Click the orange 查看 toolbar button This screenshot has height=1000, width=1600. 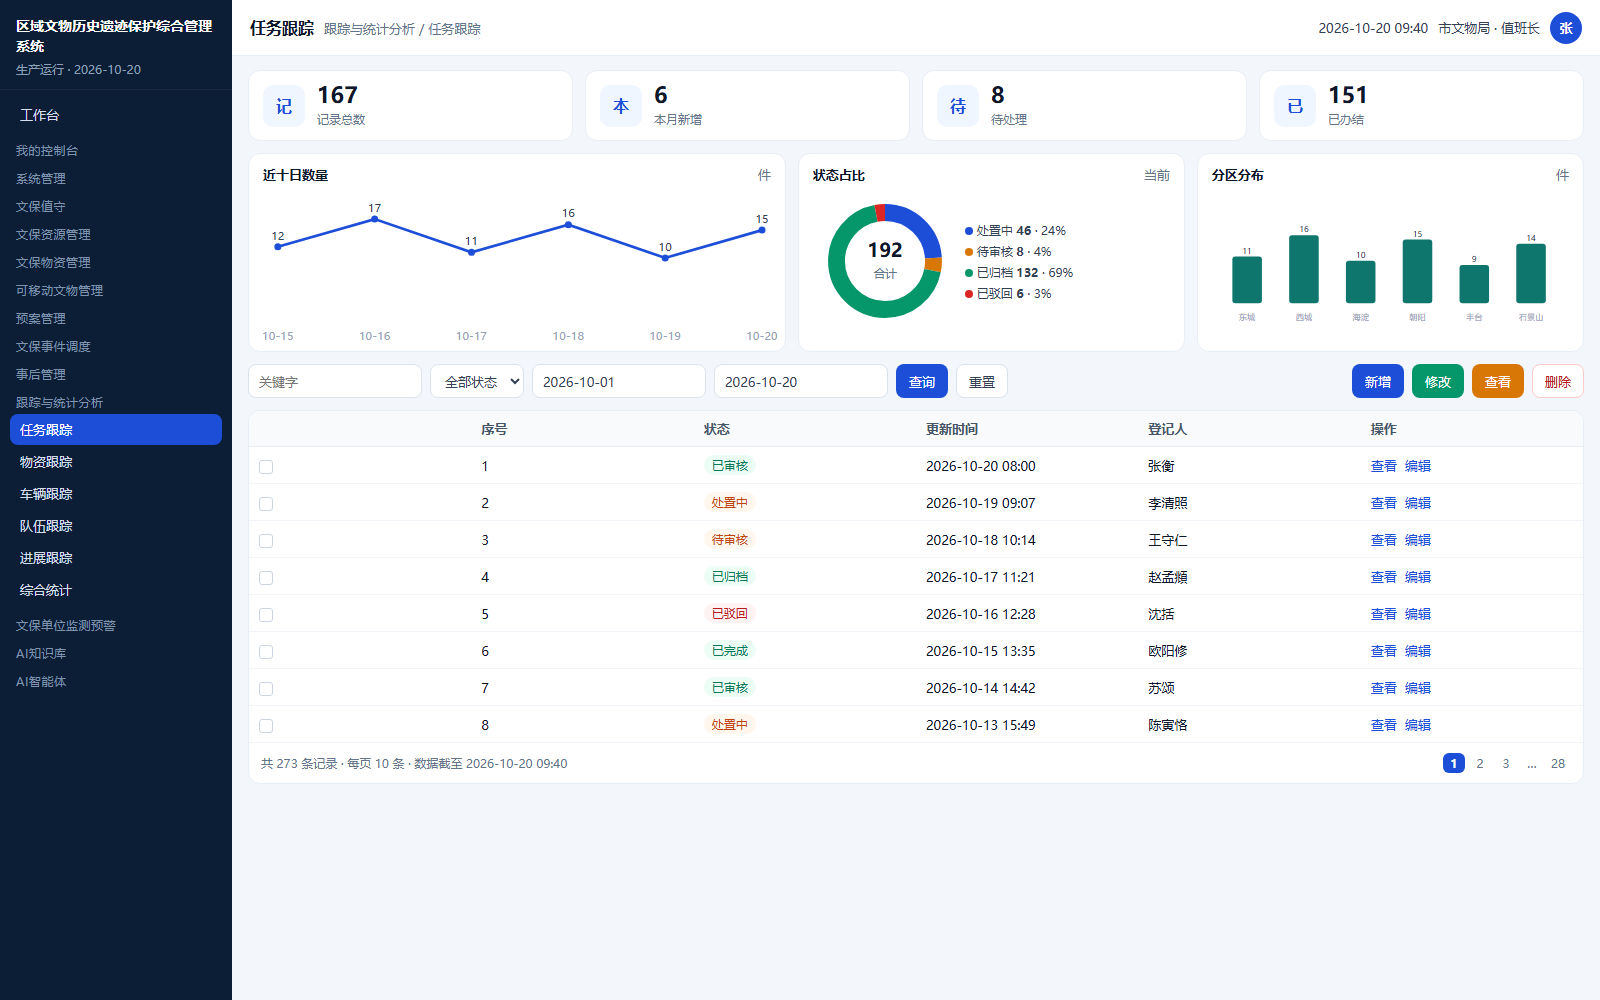[1498, 382]
